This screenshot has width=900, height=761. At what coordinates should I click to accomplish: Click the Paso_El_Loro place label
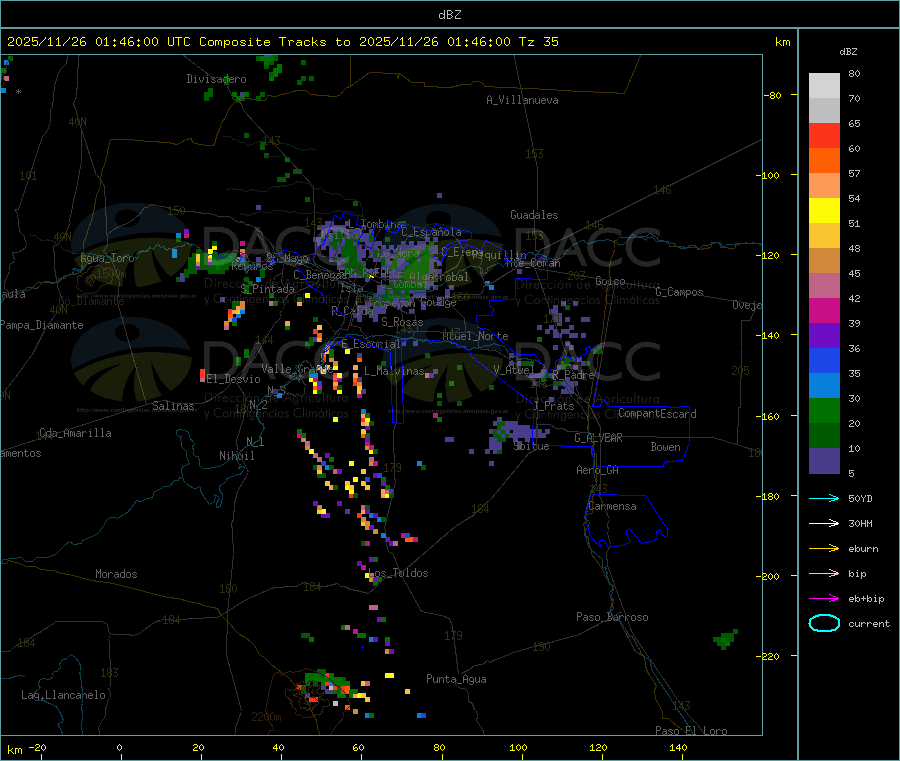(691, 731)
